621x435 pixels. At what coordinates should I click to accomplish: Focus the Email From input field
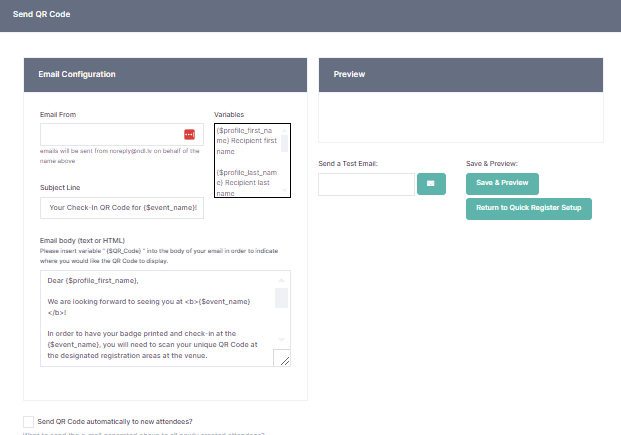(x=110, y=134)
